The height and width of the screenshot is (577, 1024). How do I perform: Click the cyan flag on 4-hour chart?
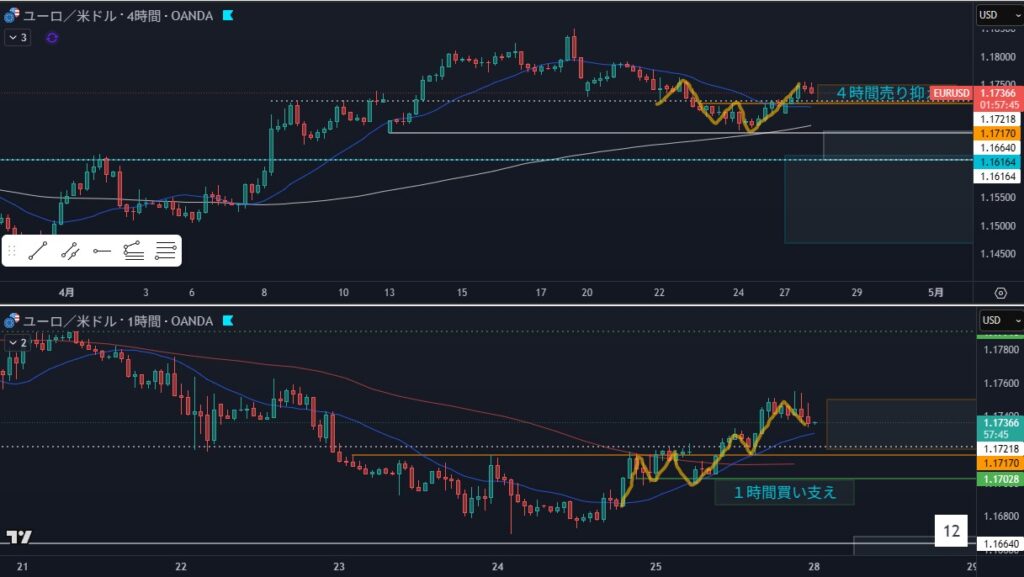tap(229, 15)
